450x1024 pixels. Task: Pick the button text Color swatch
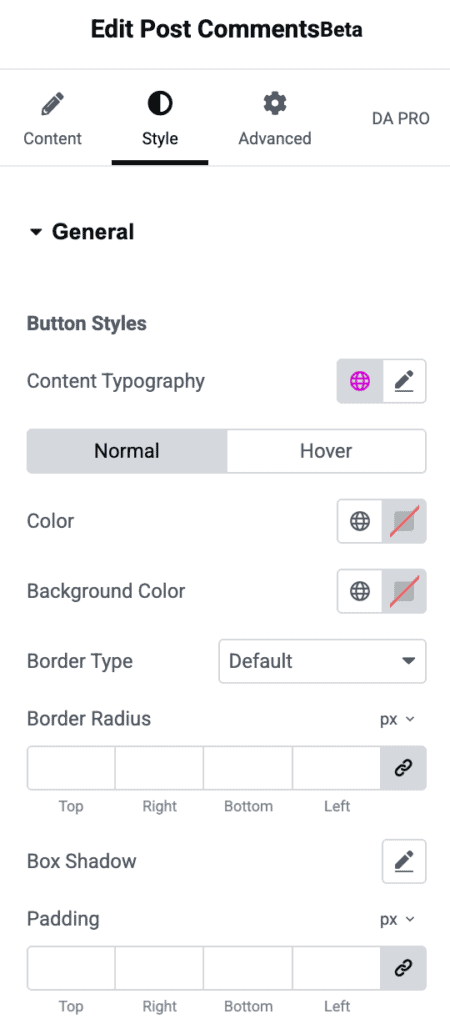(x=404, y=521)
